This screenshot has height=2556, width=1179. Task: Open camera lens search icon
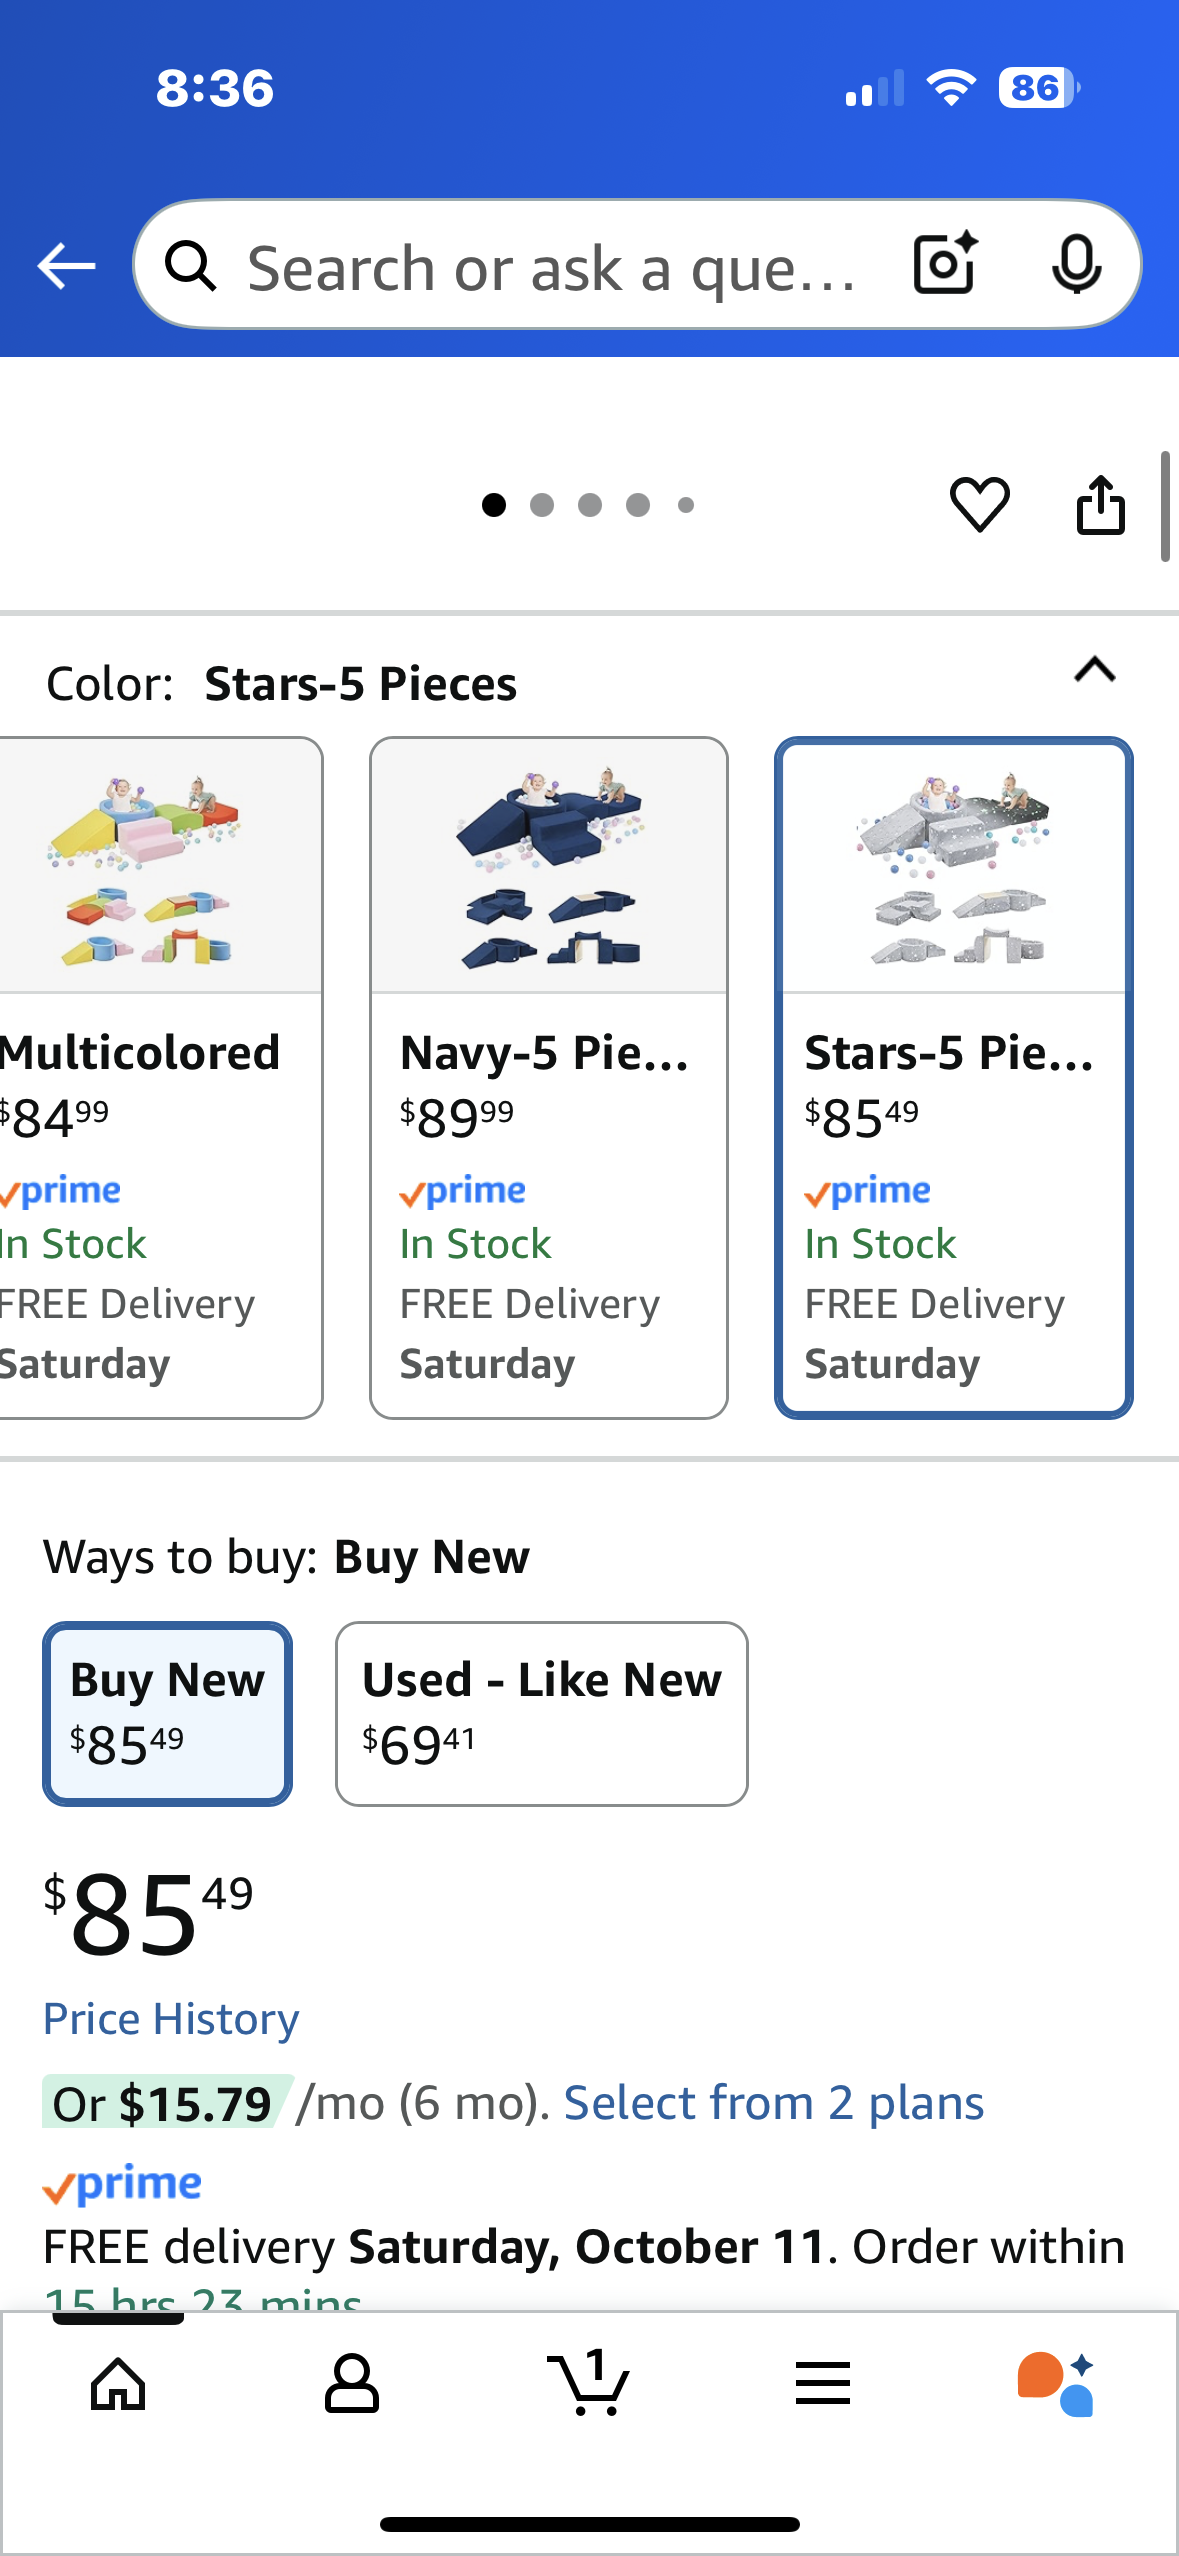[x=945, y=264]
